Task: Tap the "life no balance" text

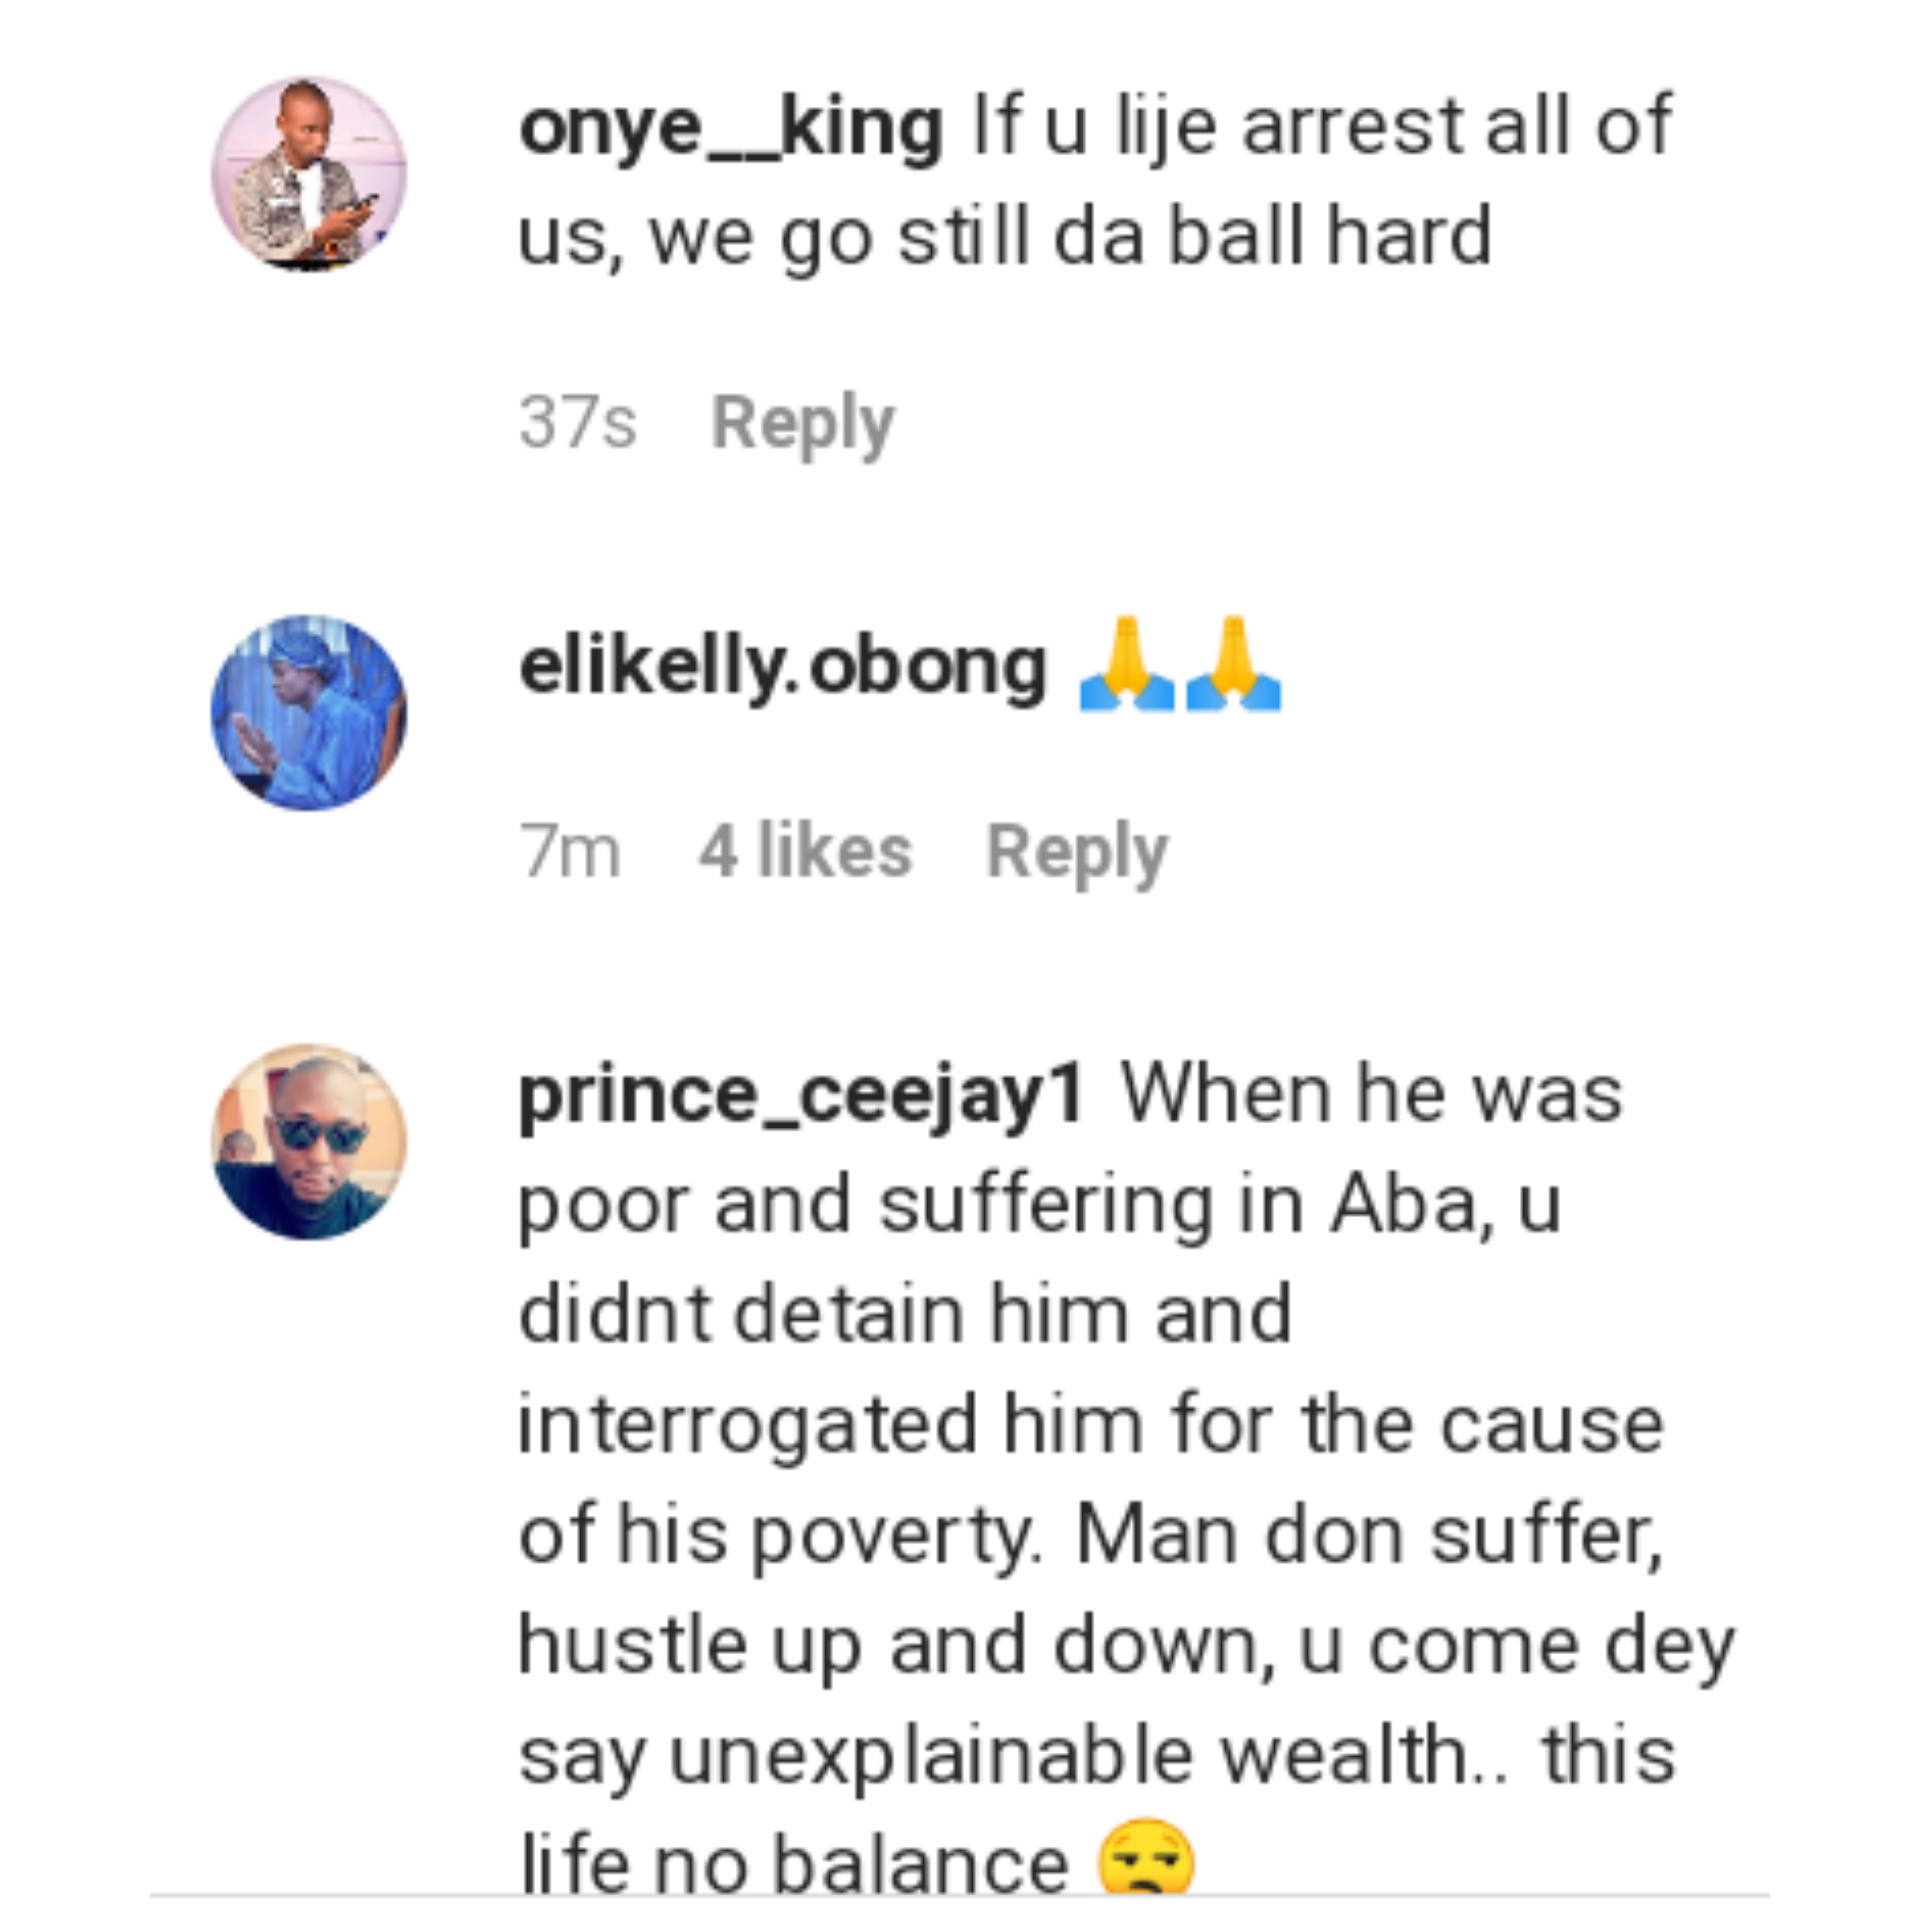Action: click(795, 1864)
